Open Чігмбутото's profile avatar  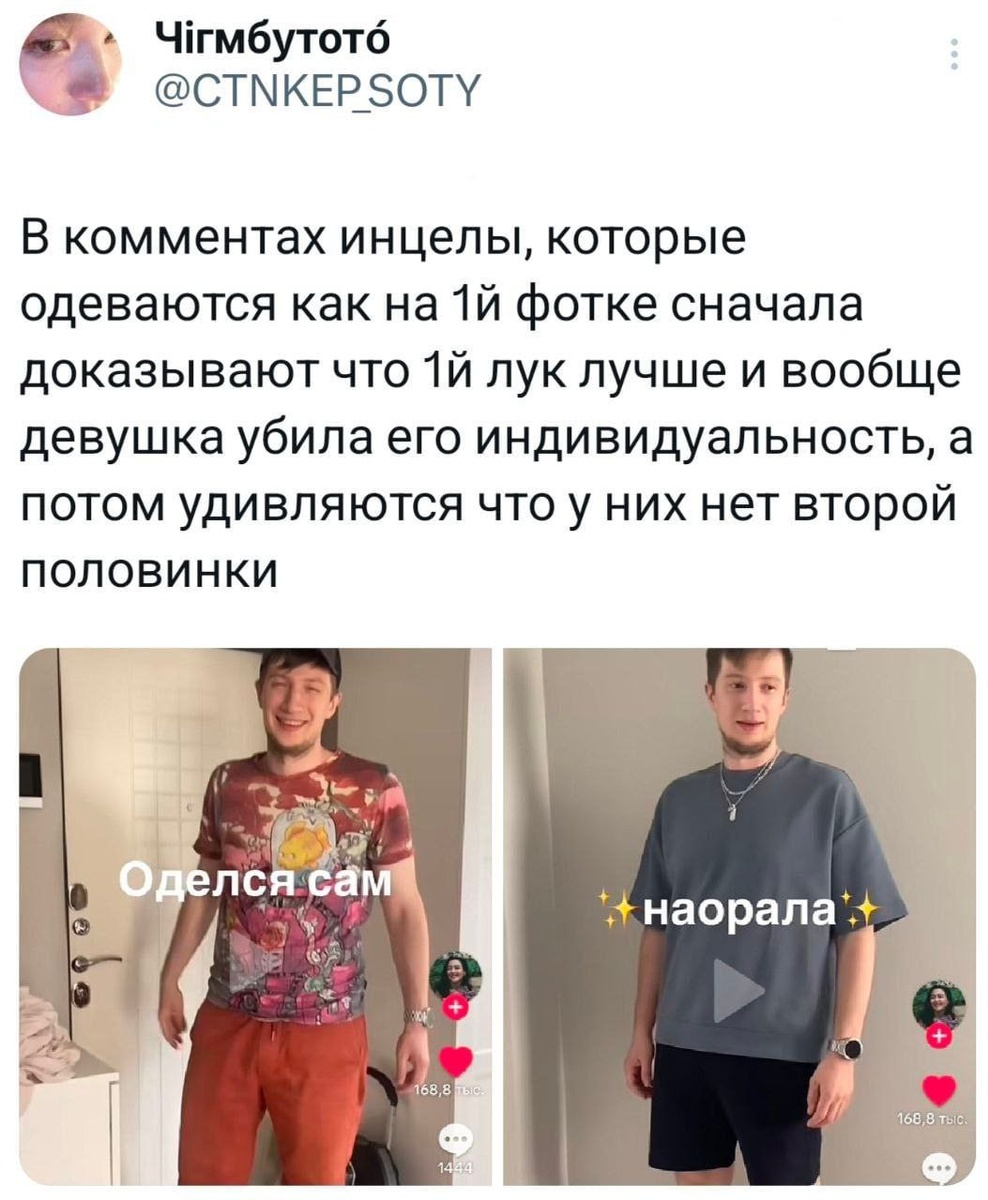[x=71, y=64]
